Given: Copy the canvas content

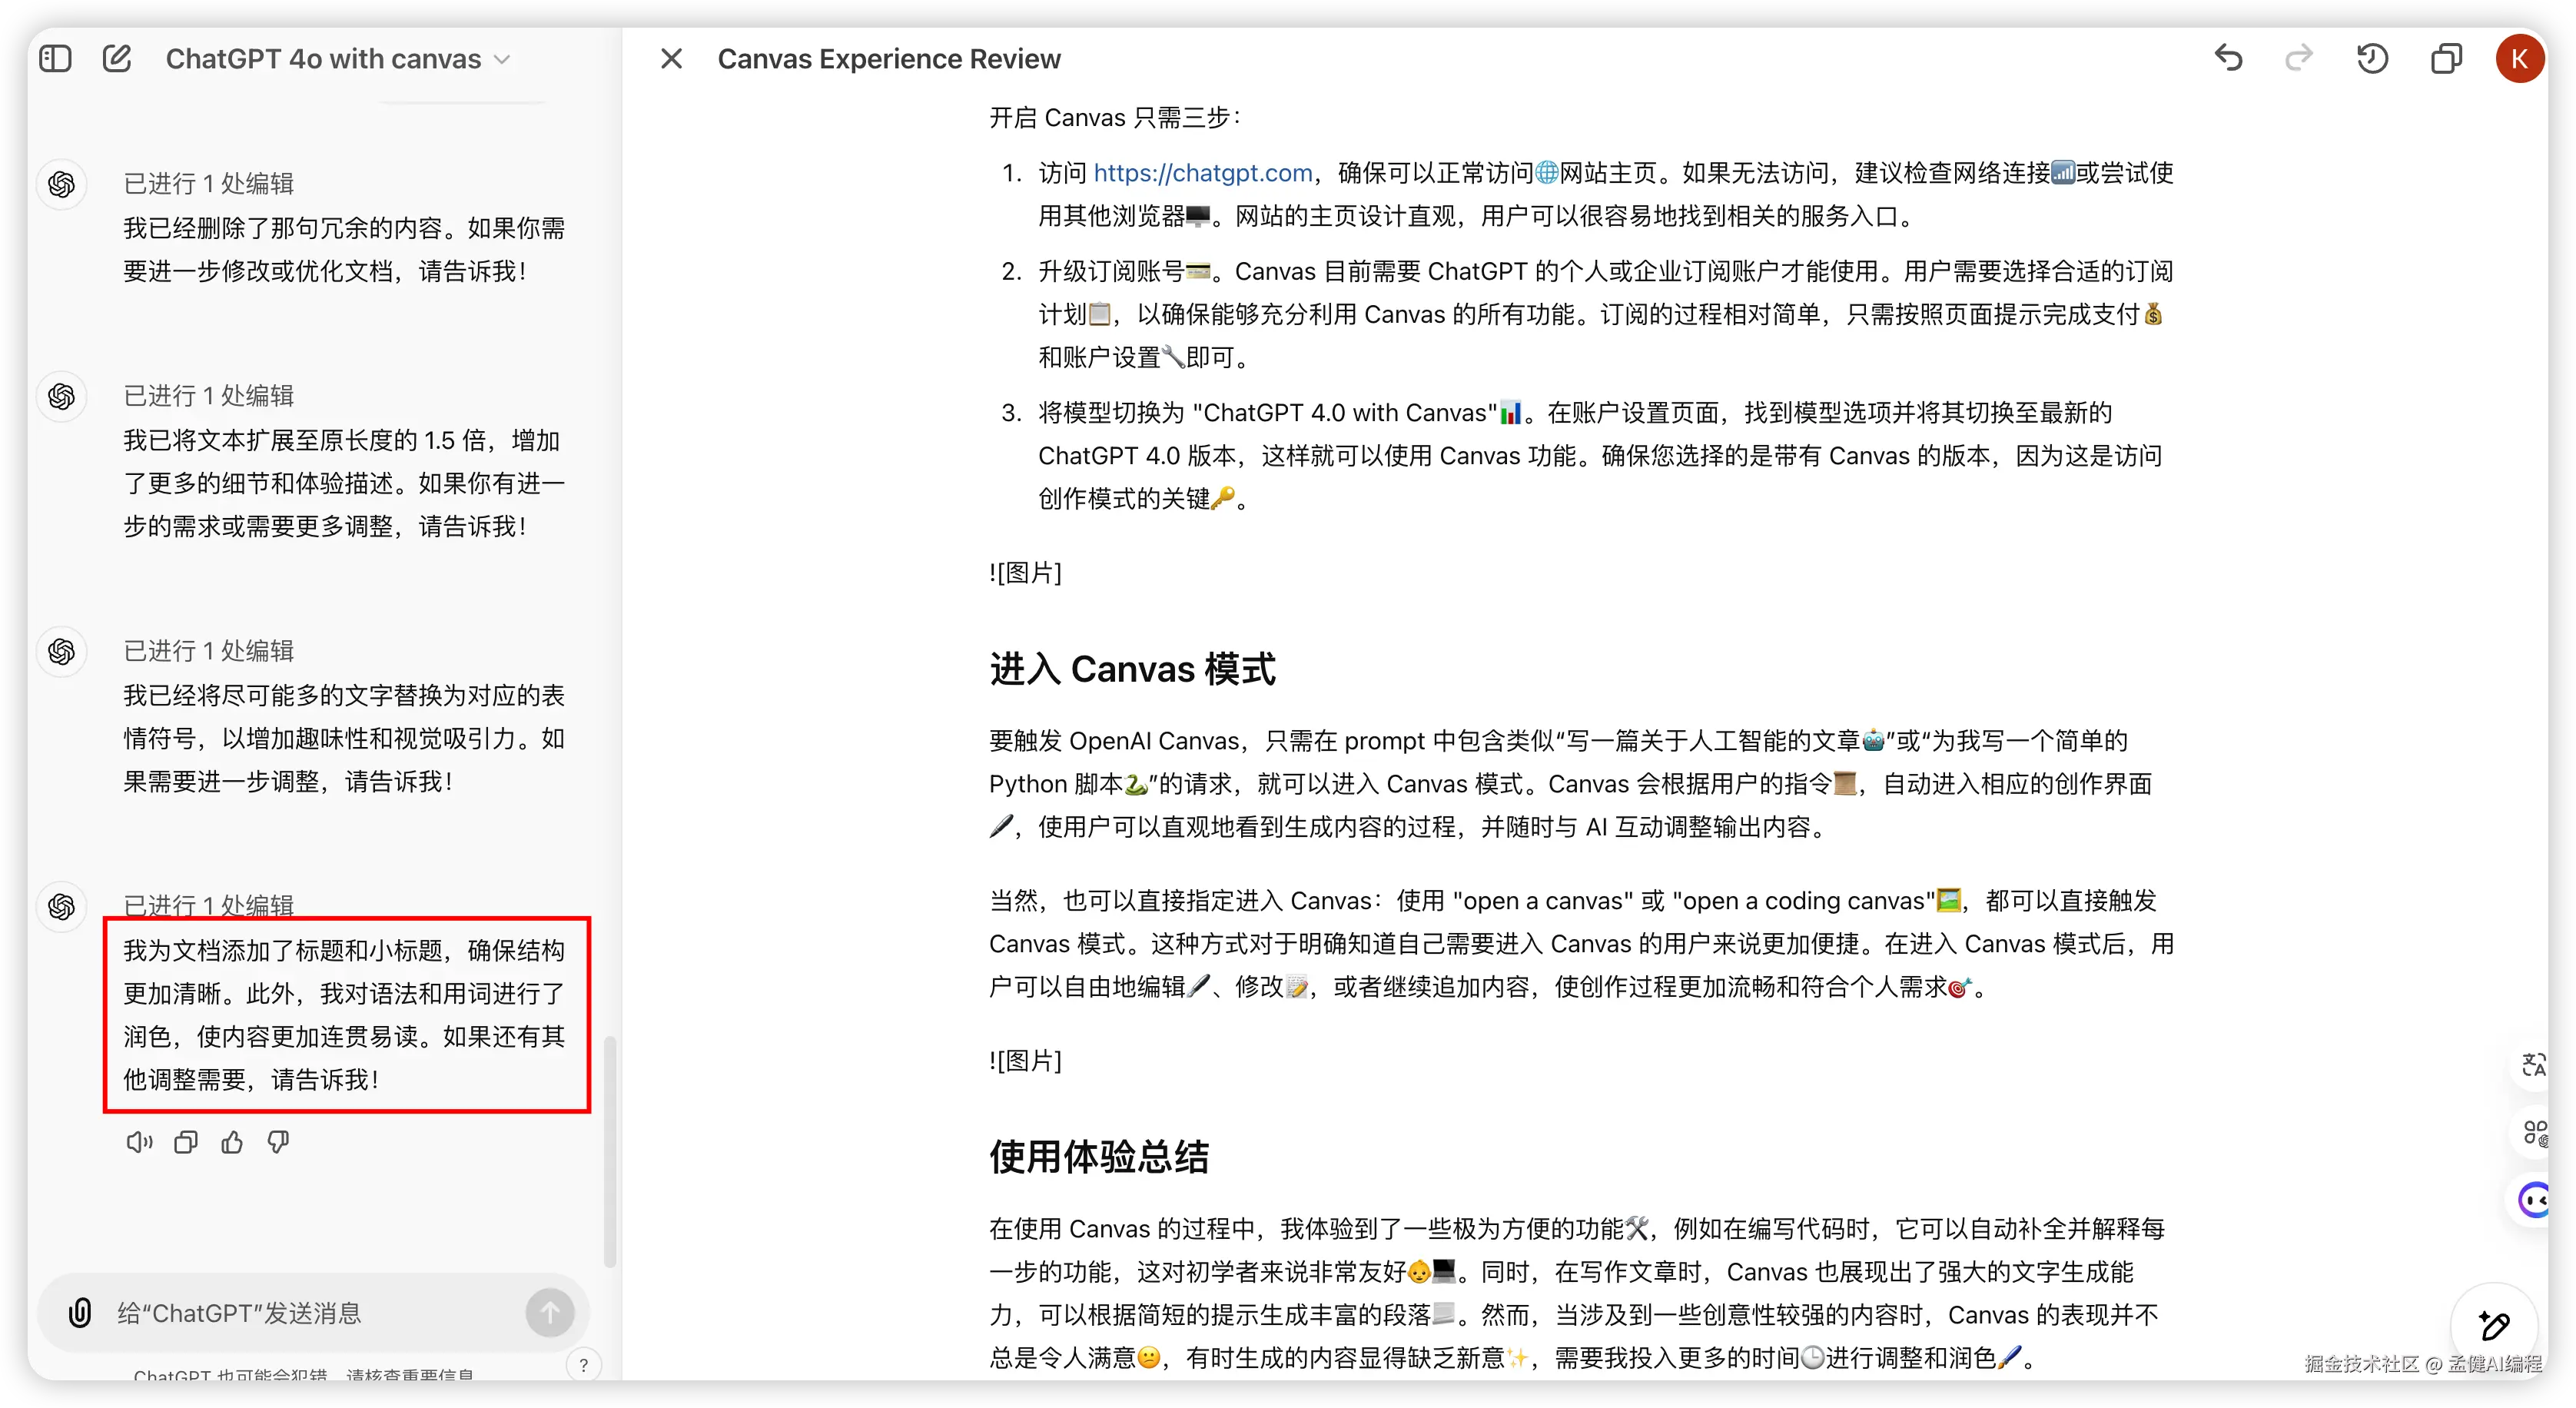Looking at the screenshot, I should tap(2446, 59).
